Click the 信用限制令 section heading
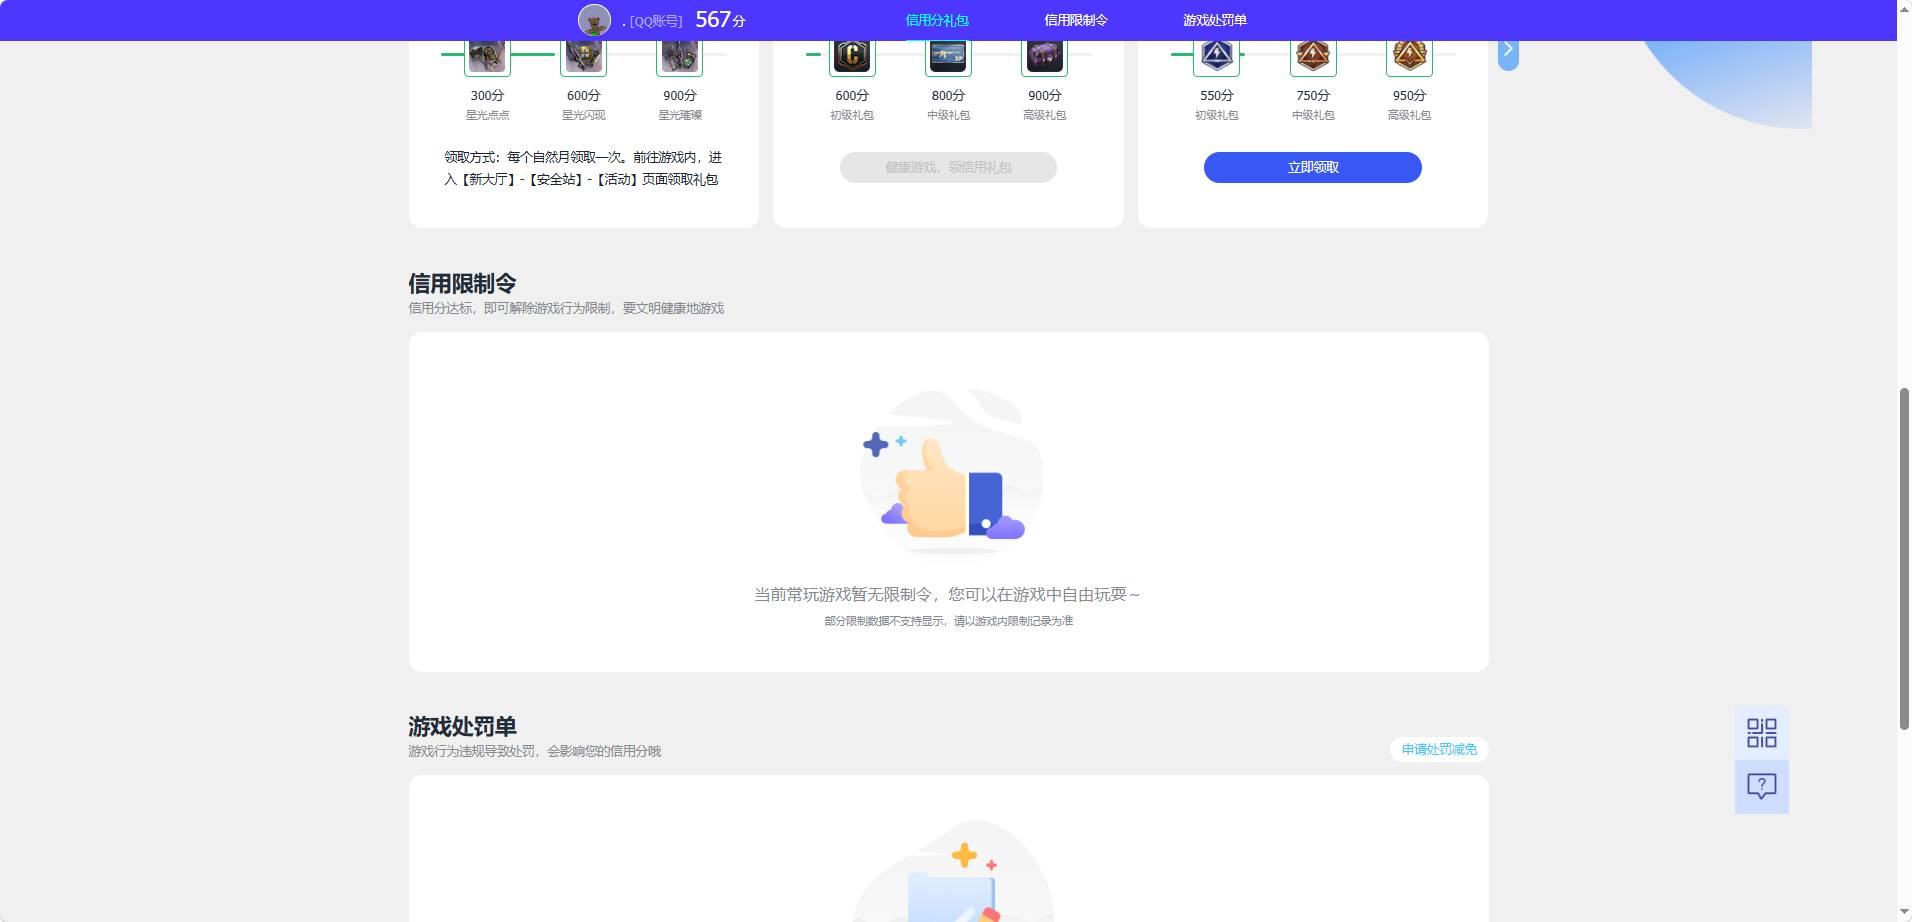The image size is (1912, 922). point(462,283)
